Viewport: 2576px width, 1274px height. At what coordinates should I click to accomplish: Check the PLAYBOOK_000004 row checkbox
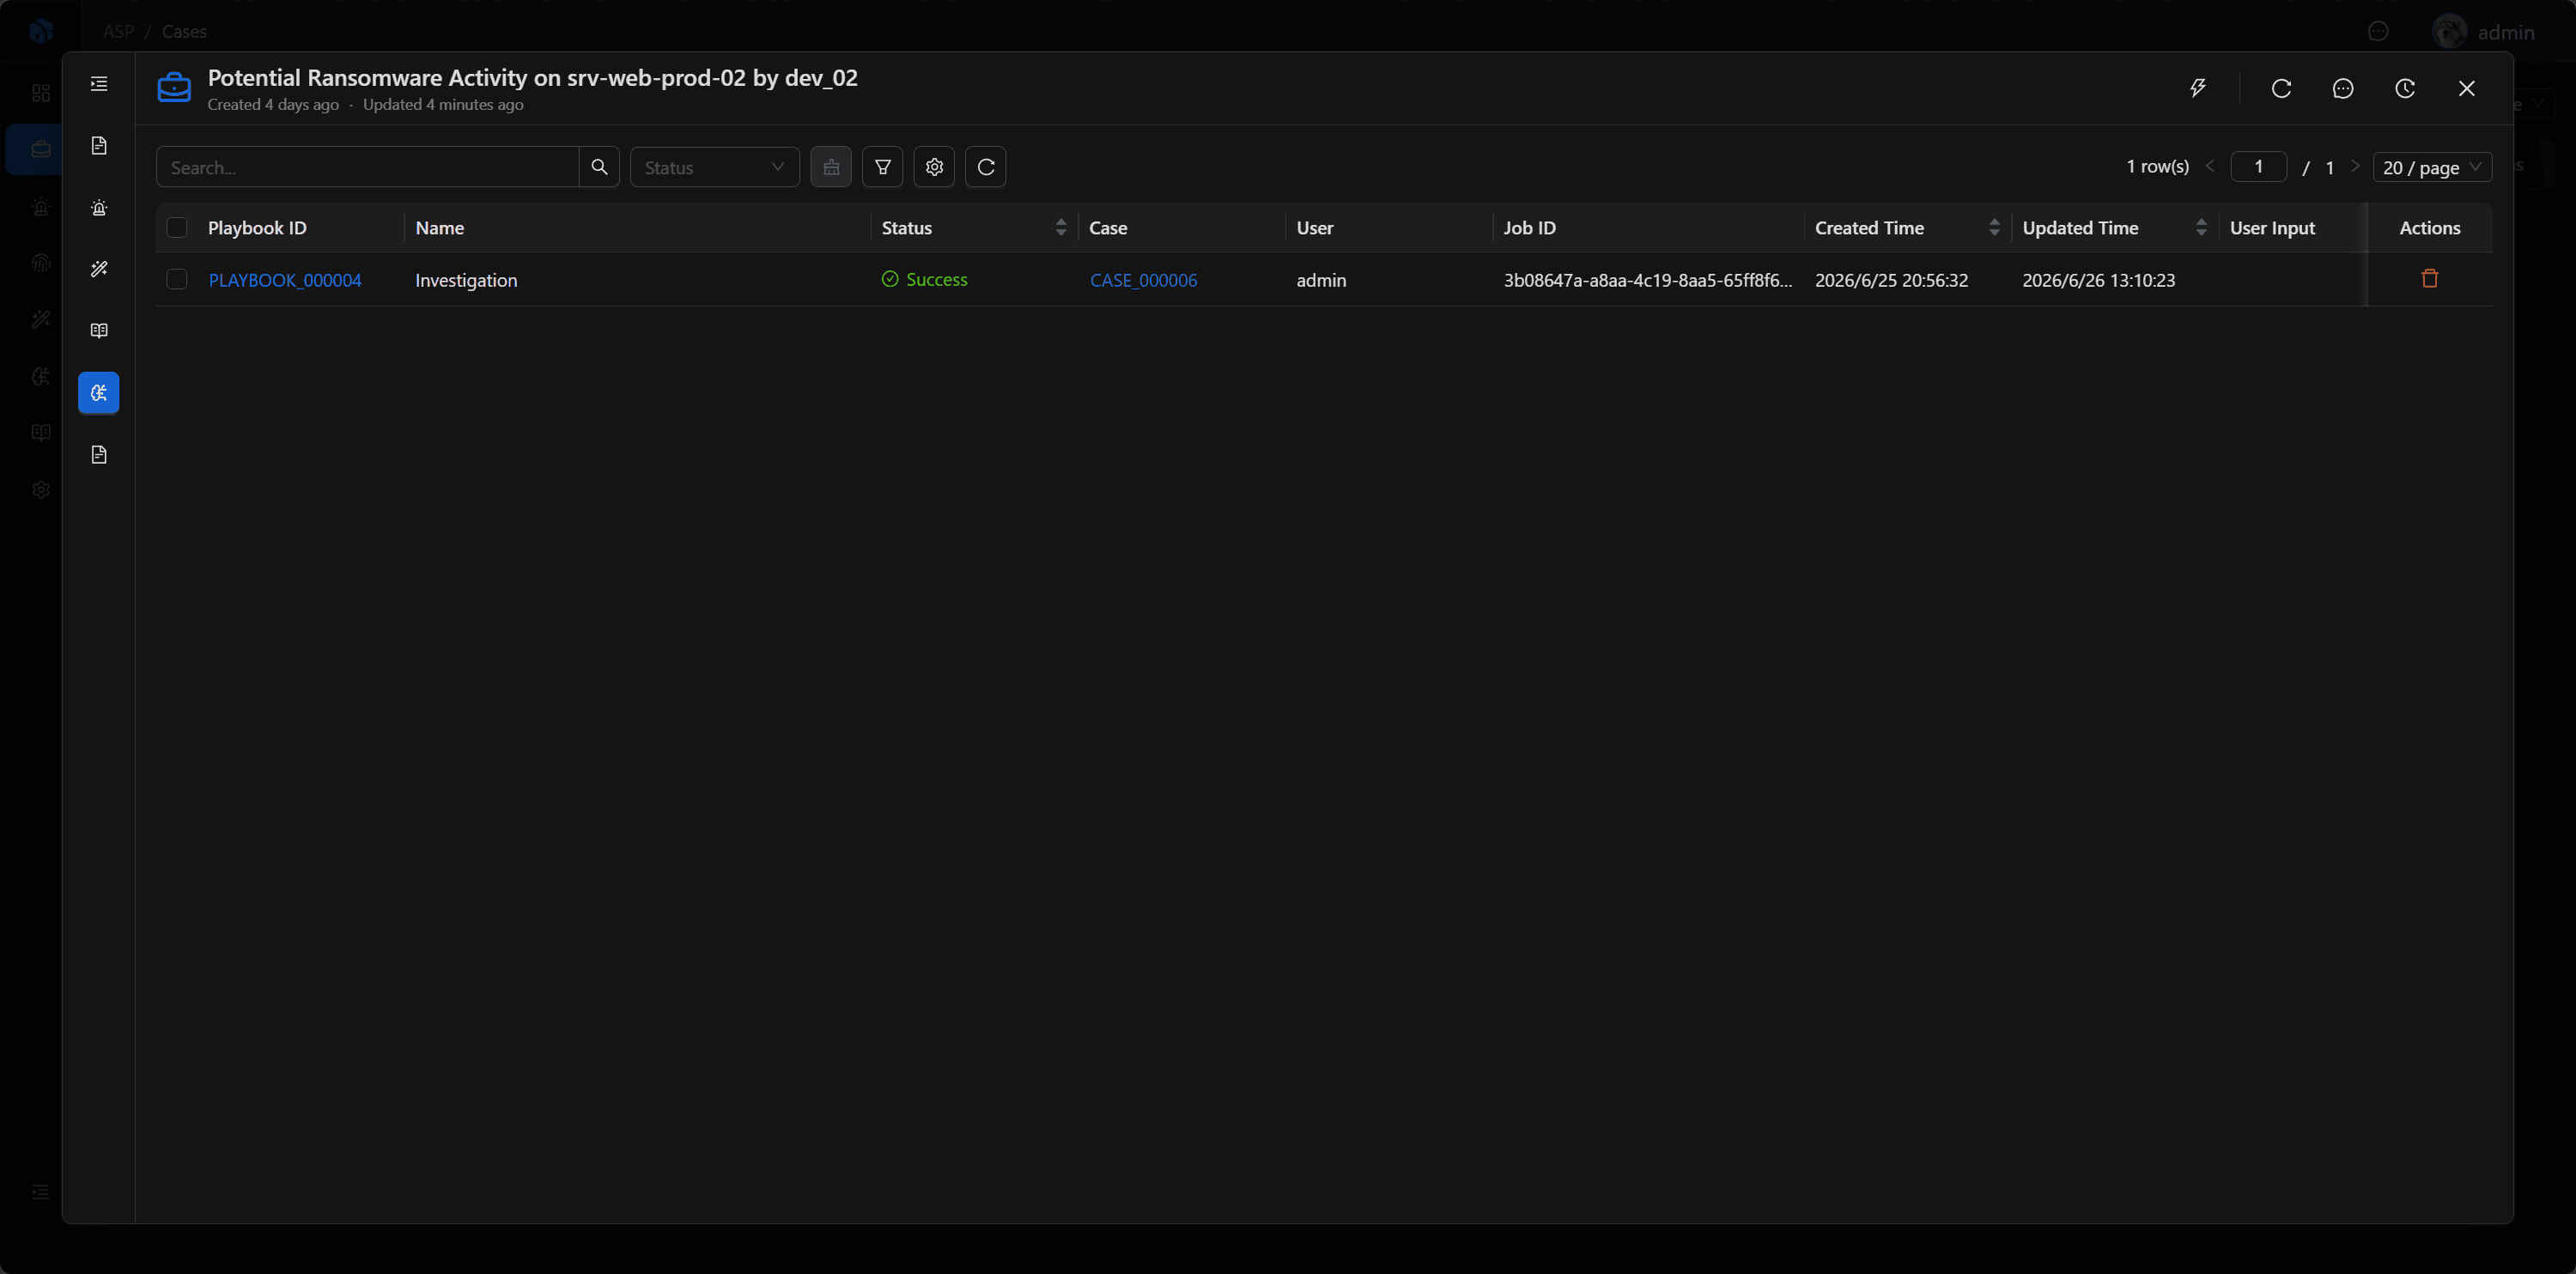177,280
